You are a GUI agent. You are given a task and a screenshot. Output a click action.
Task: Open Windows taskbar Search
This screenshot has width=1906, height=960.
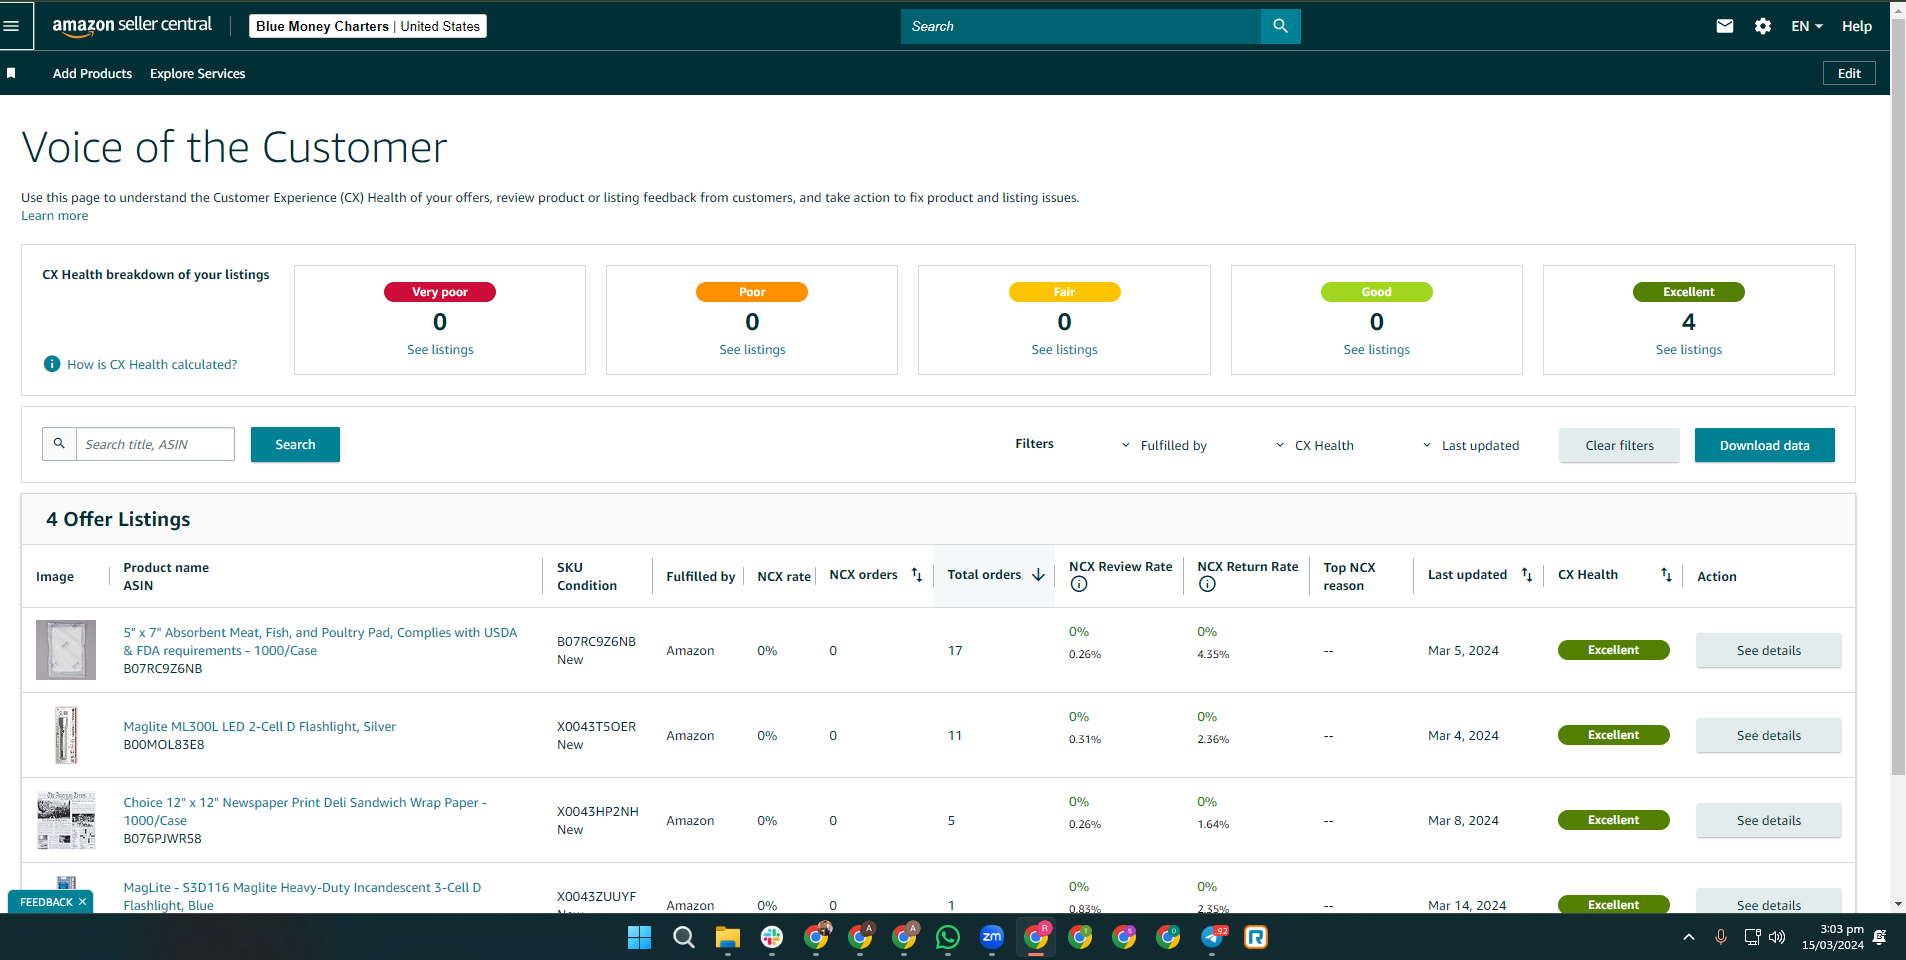(684, 937)
